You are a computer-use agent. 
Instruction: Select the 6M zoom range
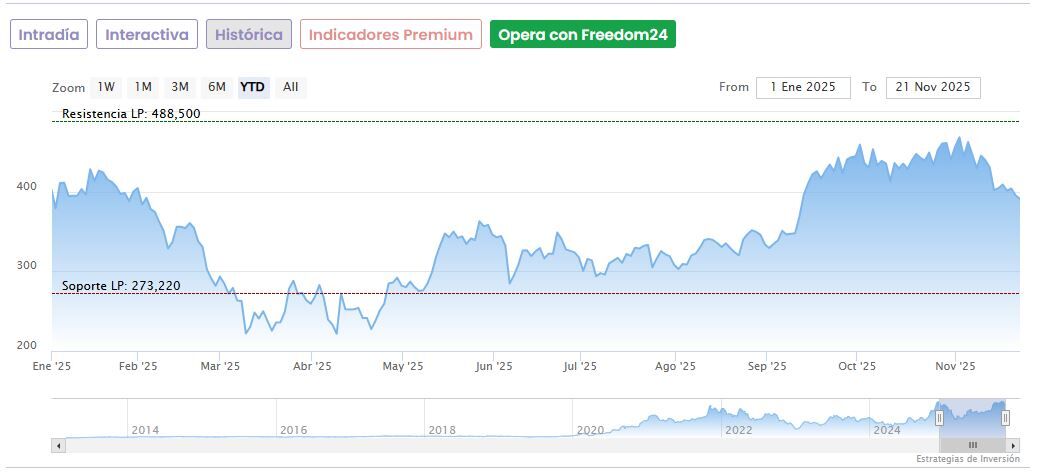(216, 87)
